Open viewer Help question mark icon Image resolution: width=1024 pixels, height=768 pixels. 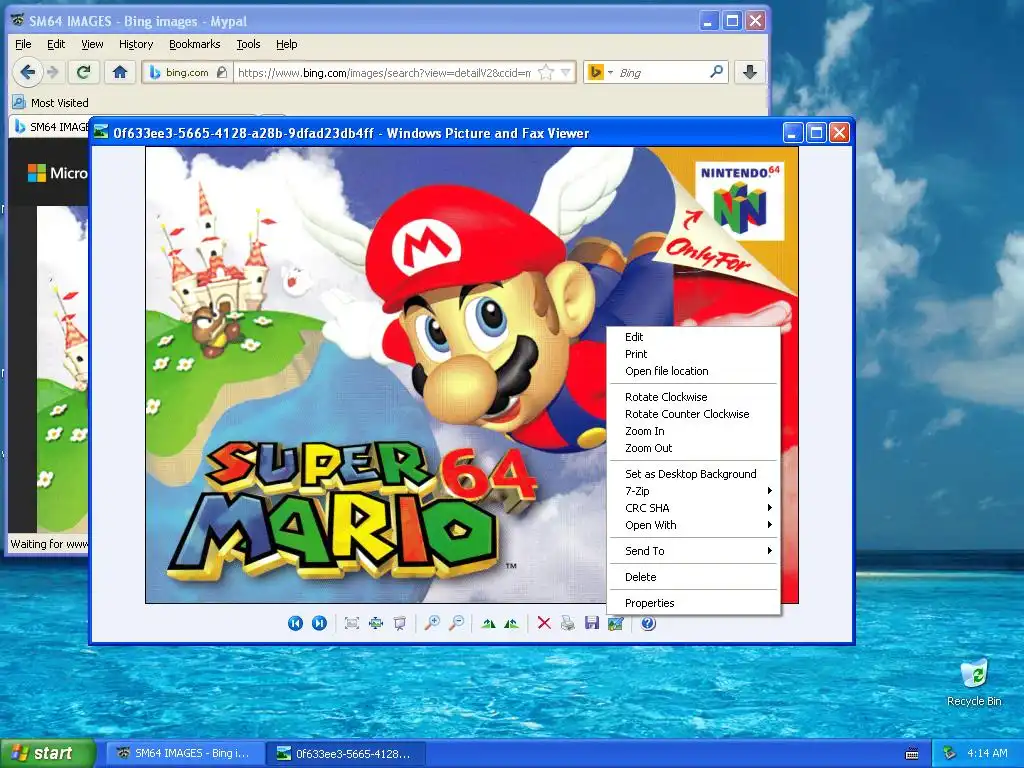pyautogui.click(x=648, y=623)
